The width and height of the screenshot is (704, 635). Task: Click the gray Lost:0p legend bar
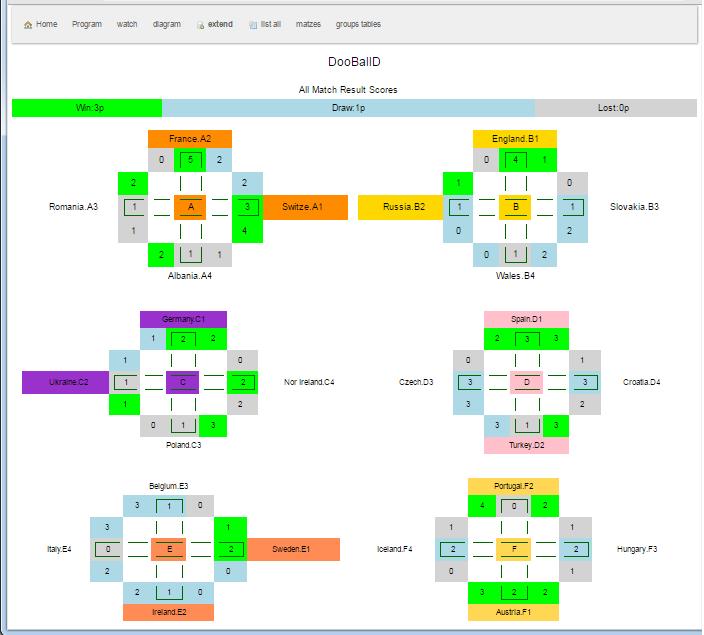(x=615, y=108)
